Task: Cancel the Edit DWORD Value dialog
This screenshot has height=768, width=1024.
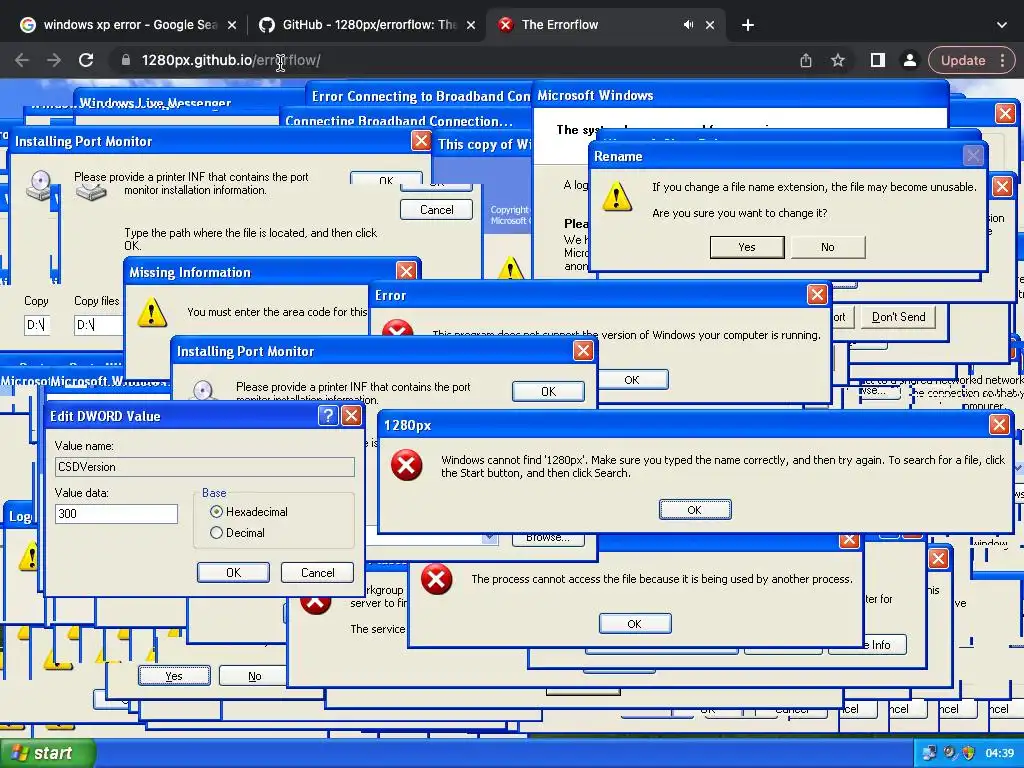Action: click(317, 572)
